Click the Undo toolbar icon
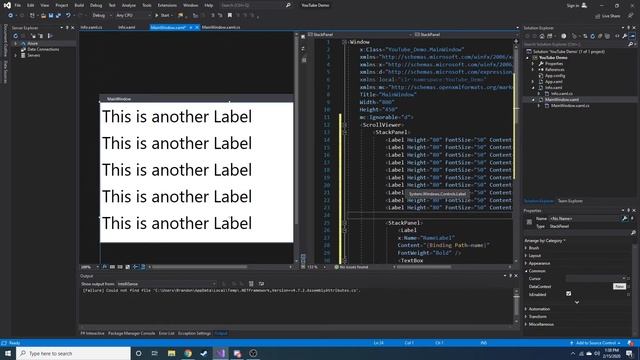The image size is (640, 360). pyautogui.click(x=68, y=16)
